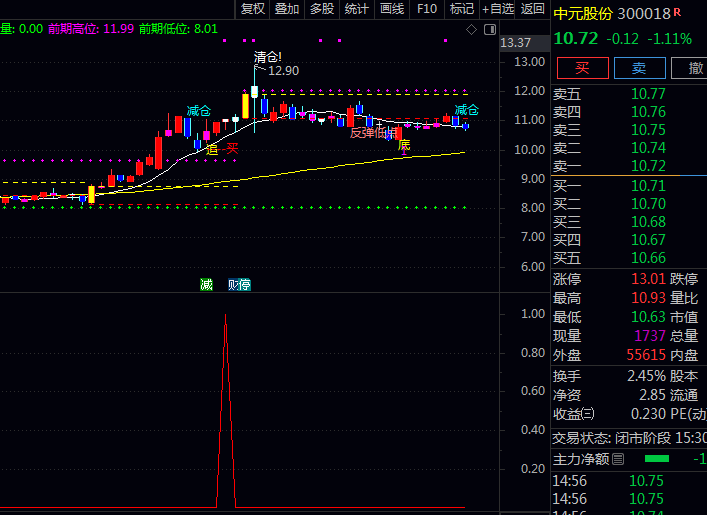This screenshot has height=515, width=707.
Task: Open F10 company info
Action: [x=427, y=9]
